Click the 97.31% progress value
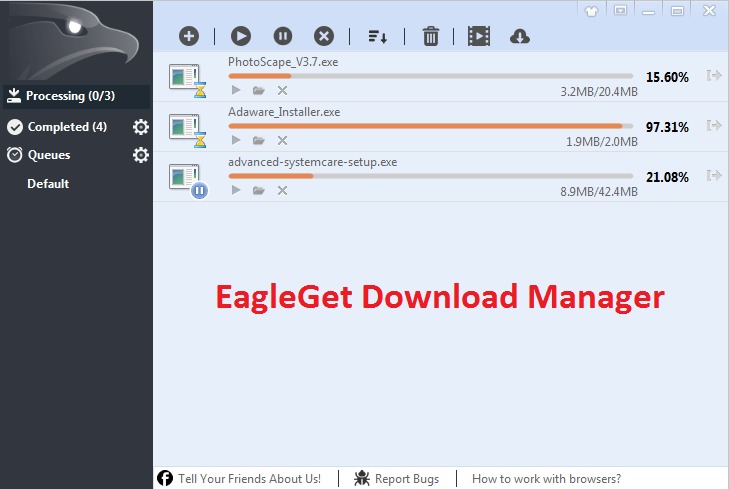Screen dimensions: 729x489 (667, 127)
